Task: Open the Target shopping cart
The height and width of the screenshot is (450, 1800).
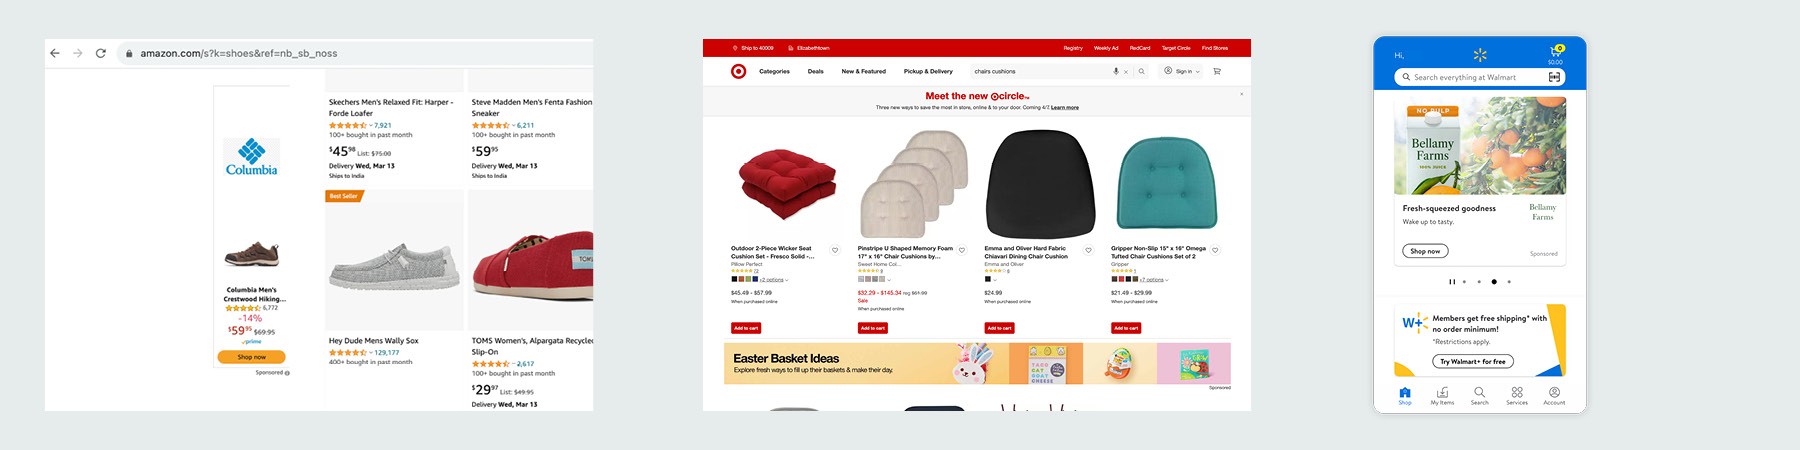Action: coord(1217,71)
